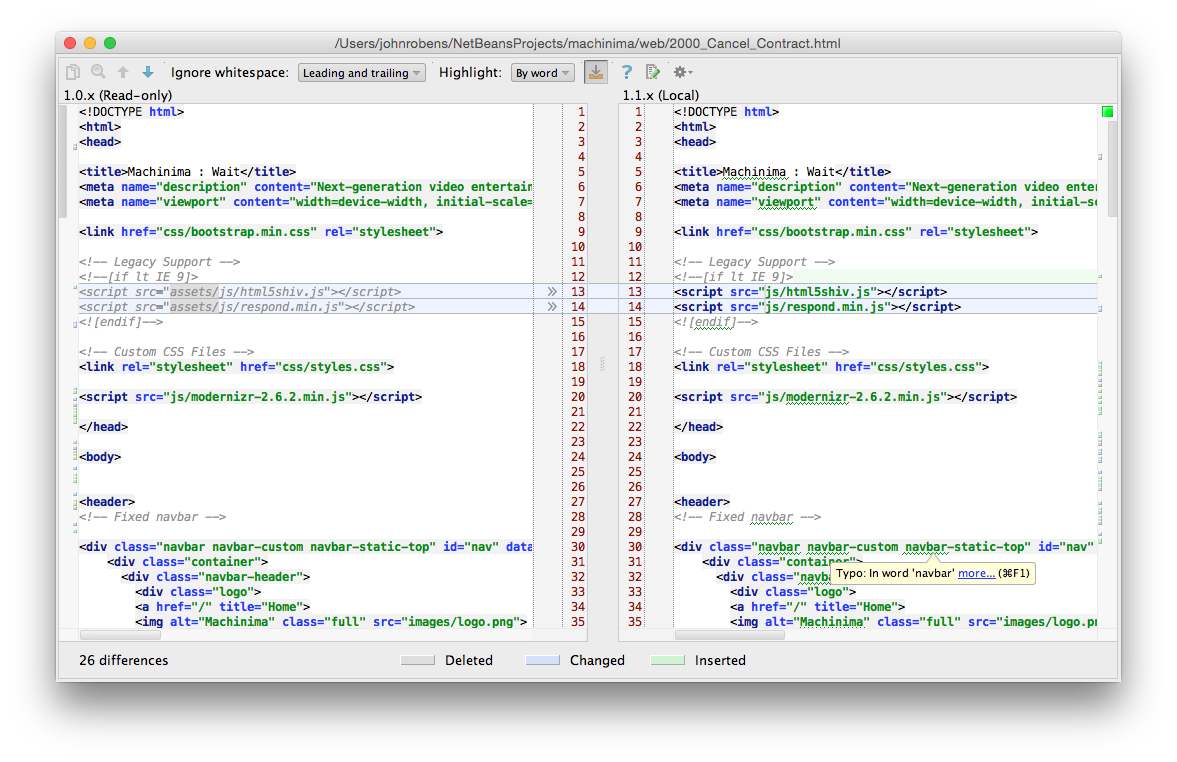Click the DOCTYPE line in right pane
The image size is (1177, 762).
point(727,111)
